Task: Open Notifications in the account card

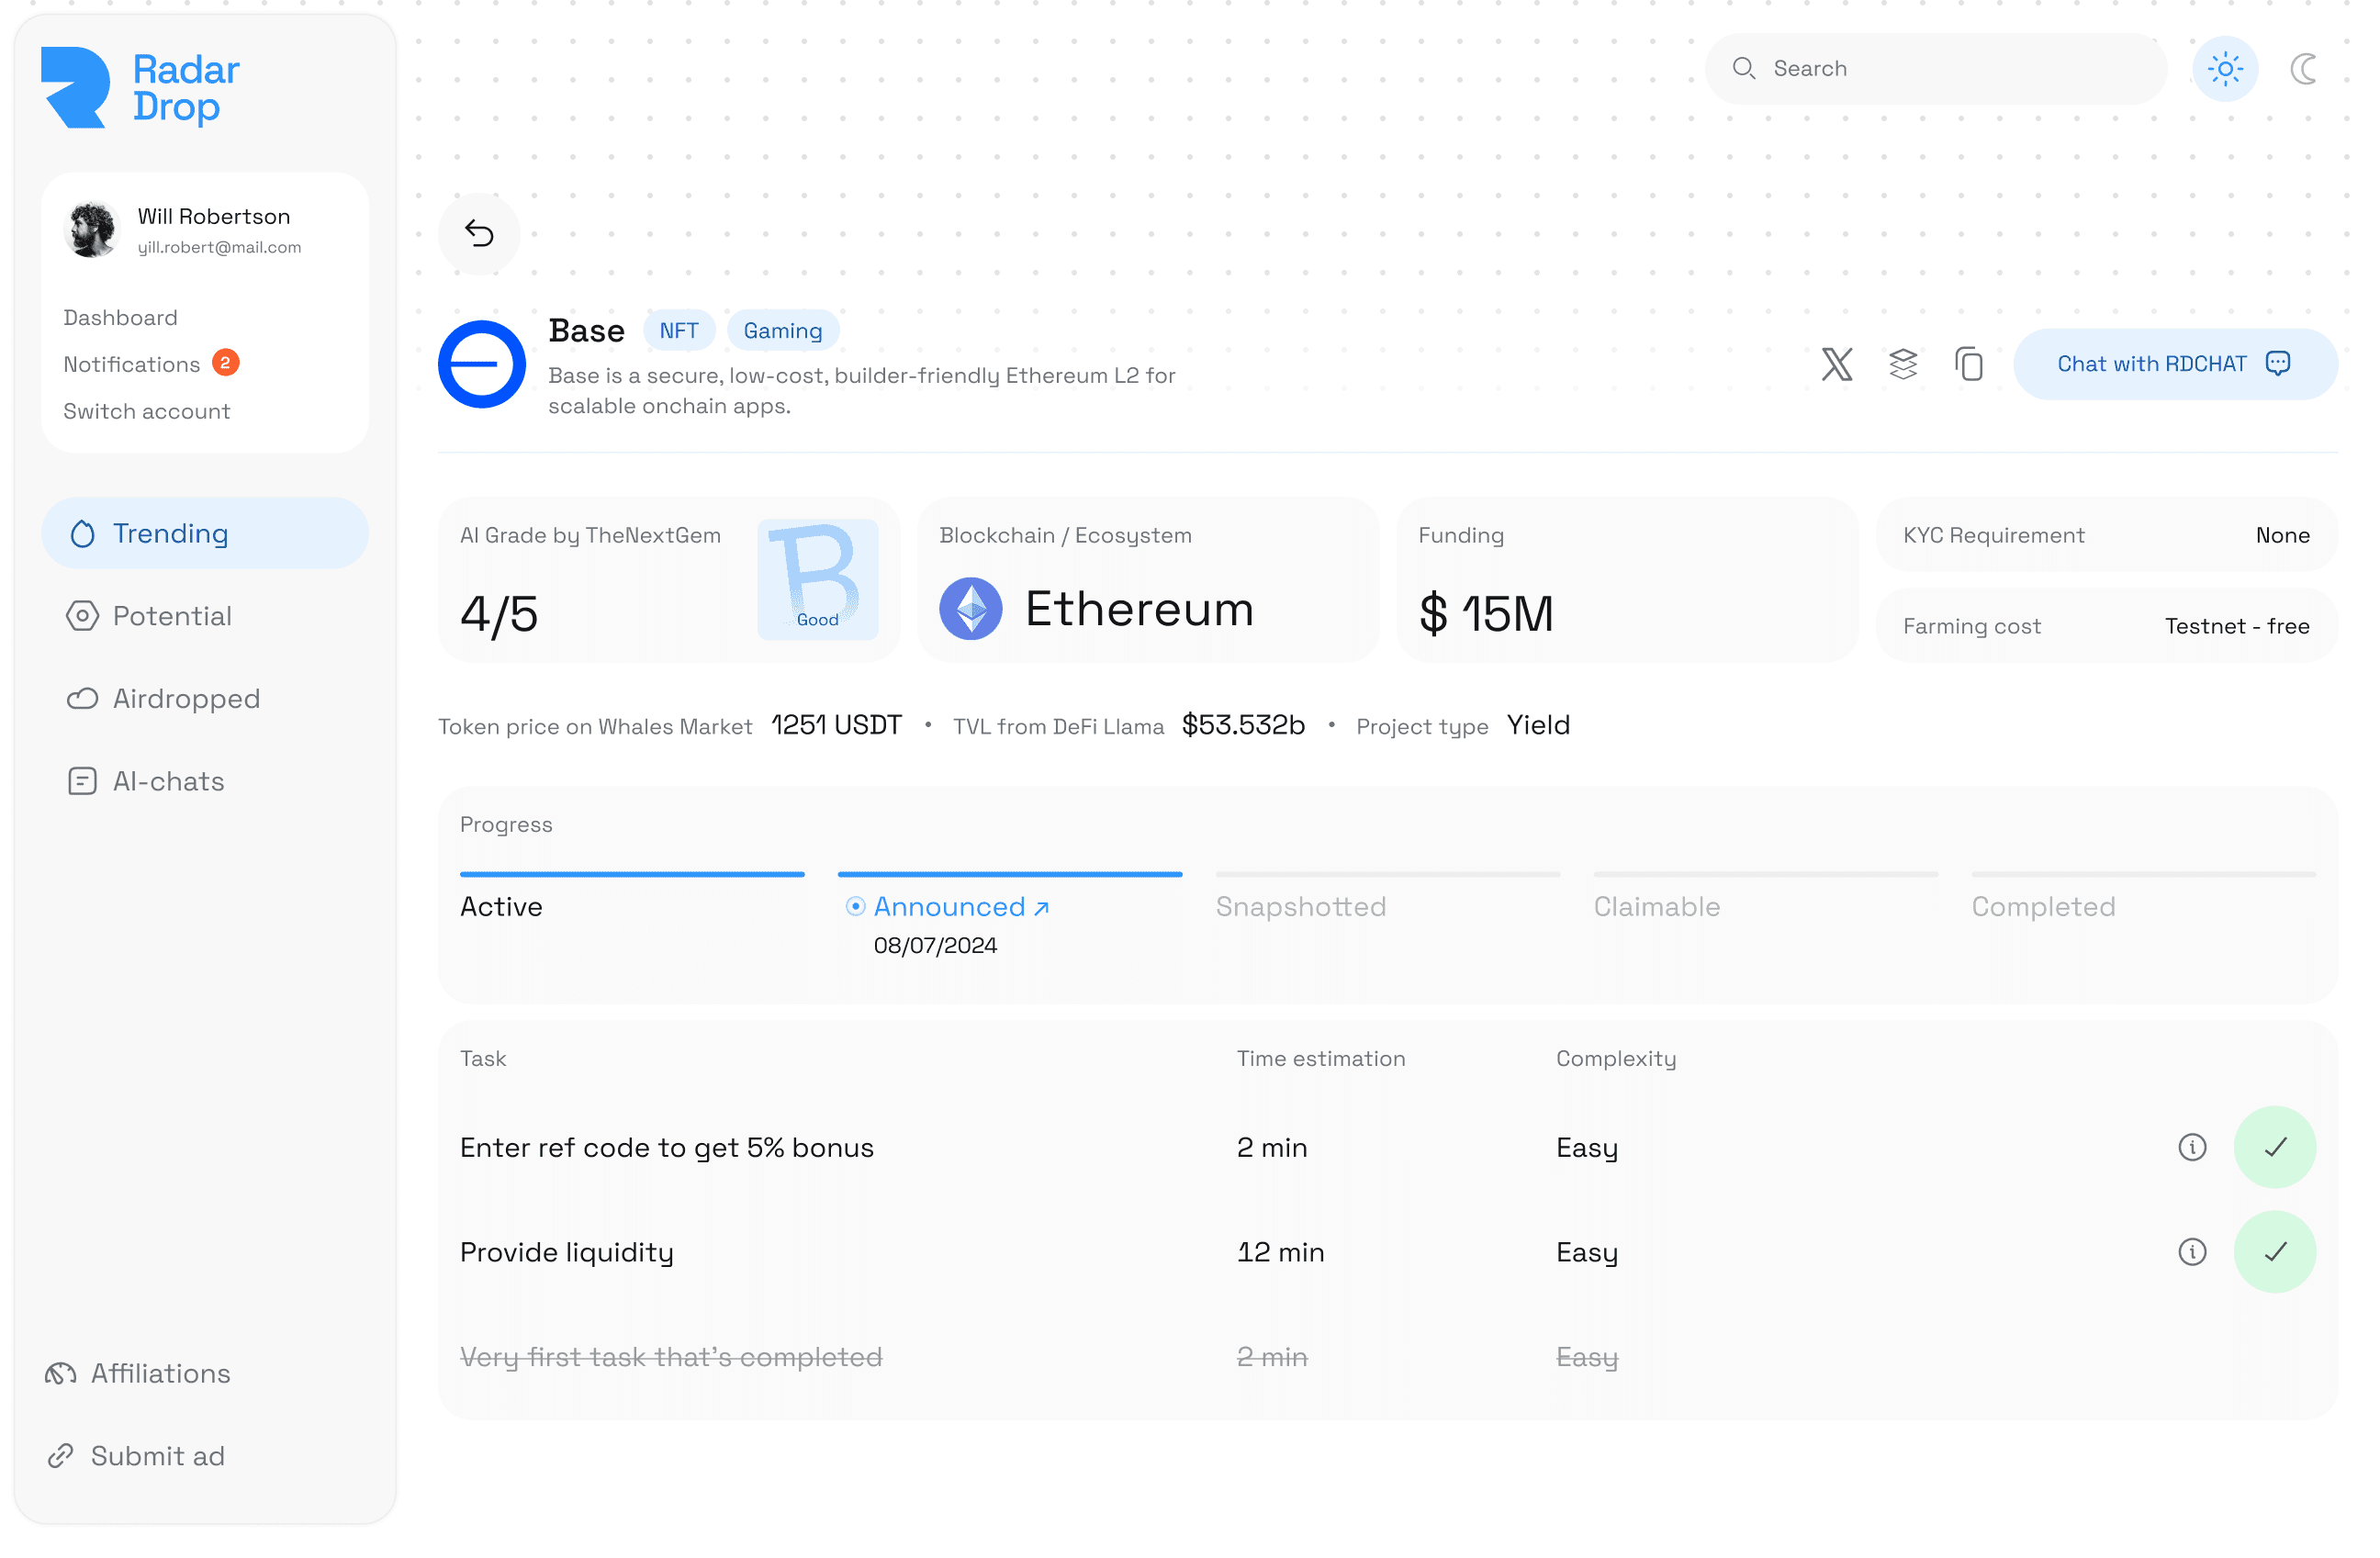Action: click(132, 365)
